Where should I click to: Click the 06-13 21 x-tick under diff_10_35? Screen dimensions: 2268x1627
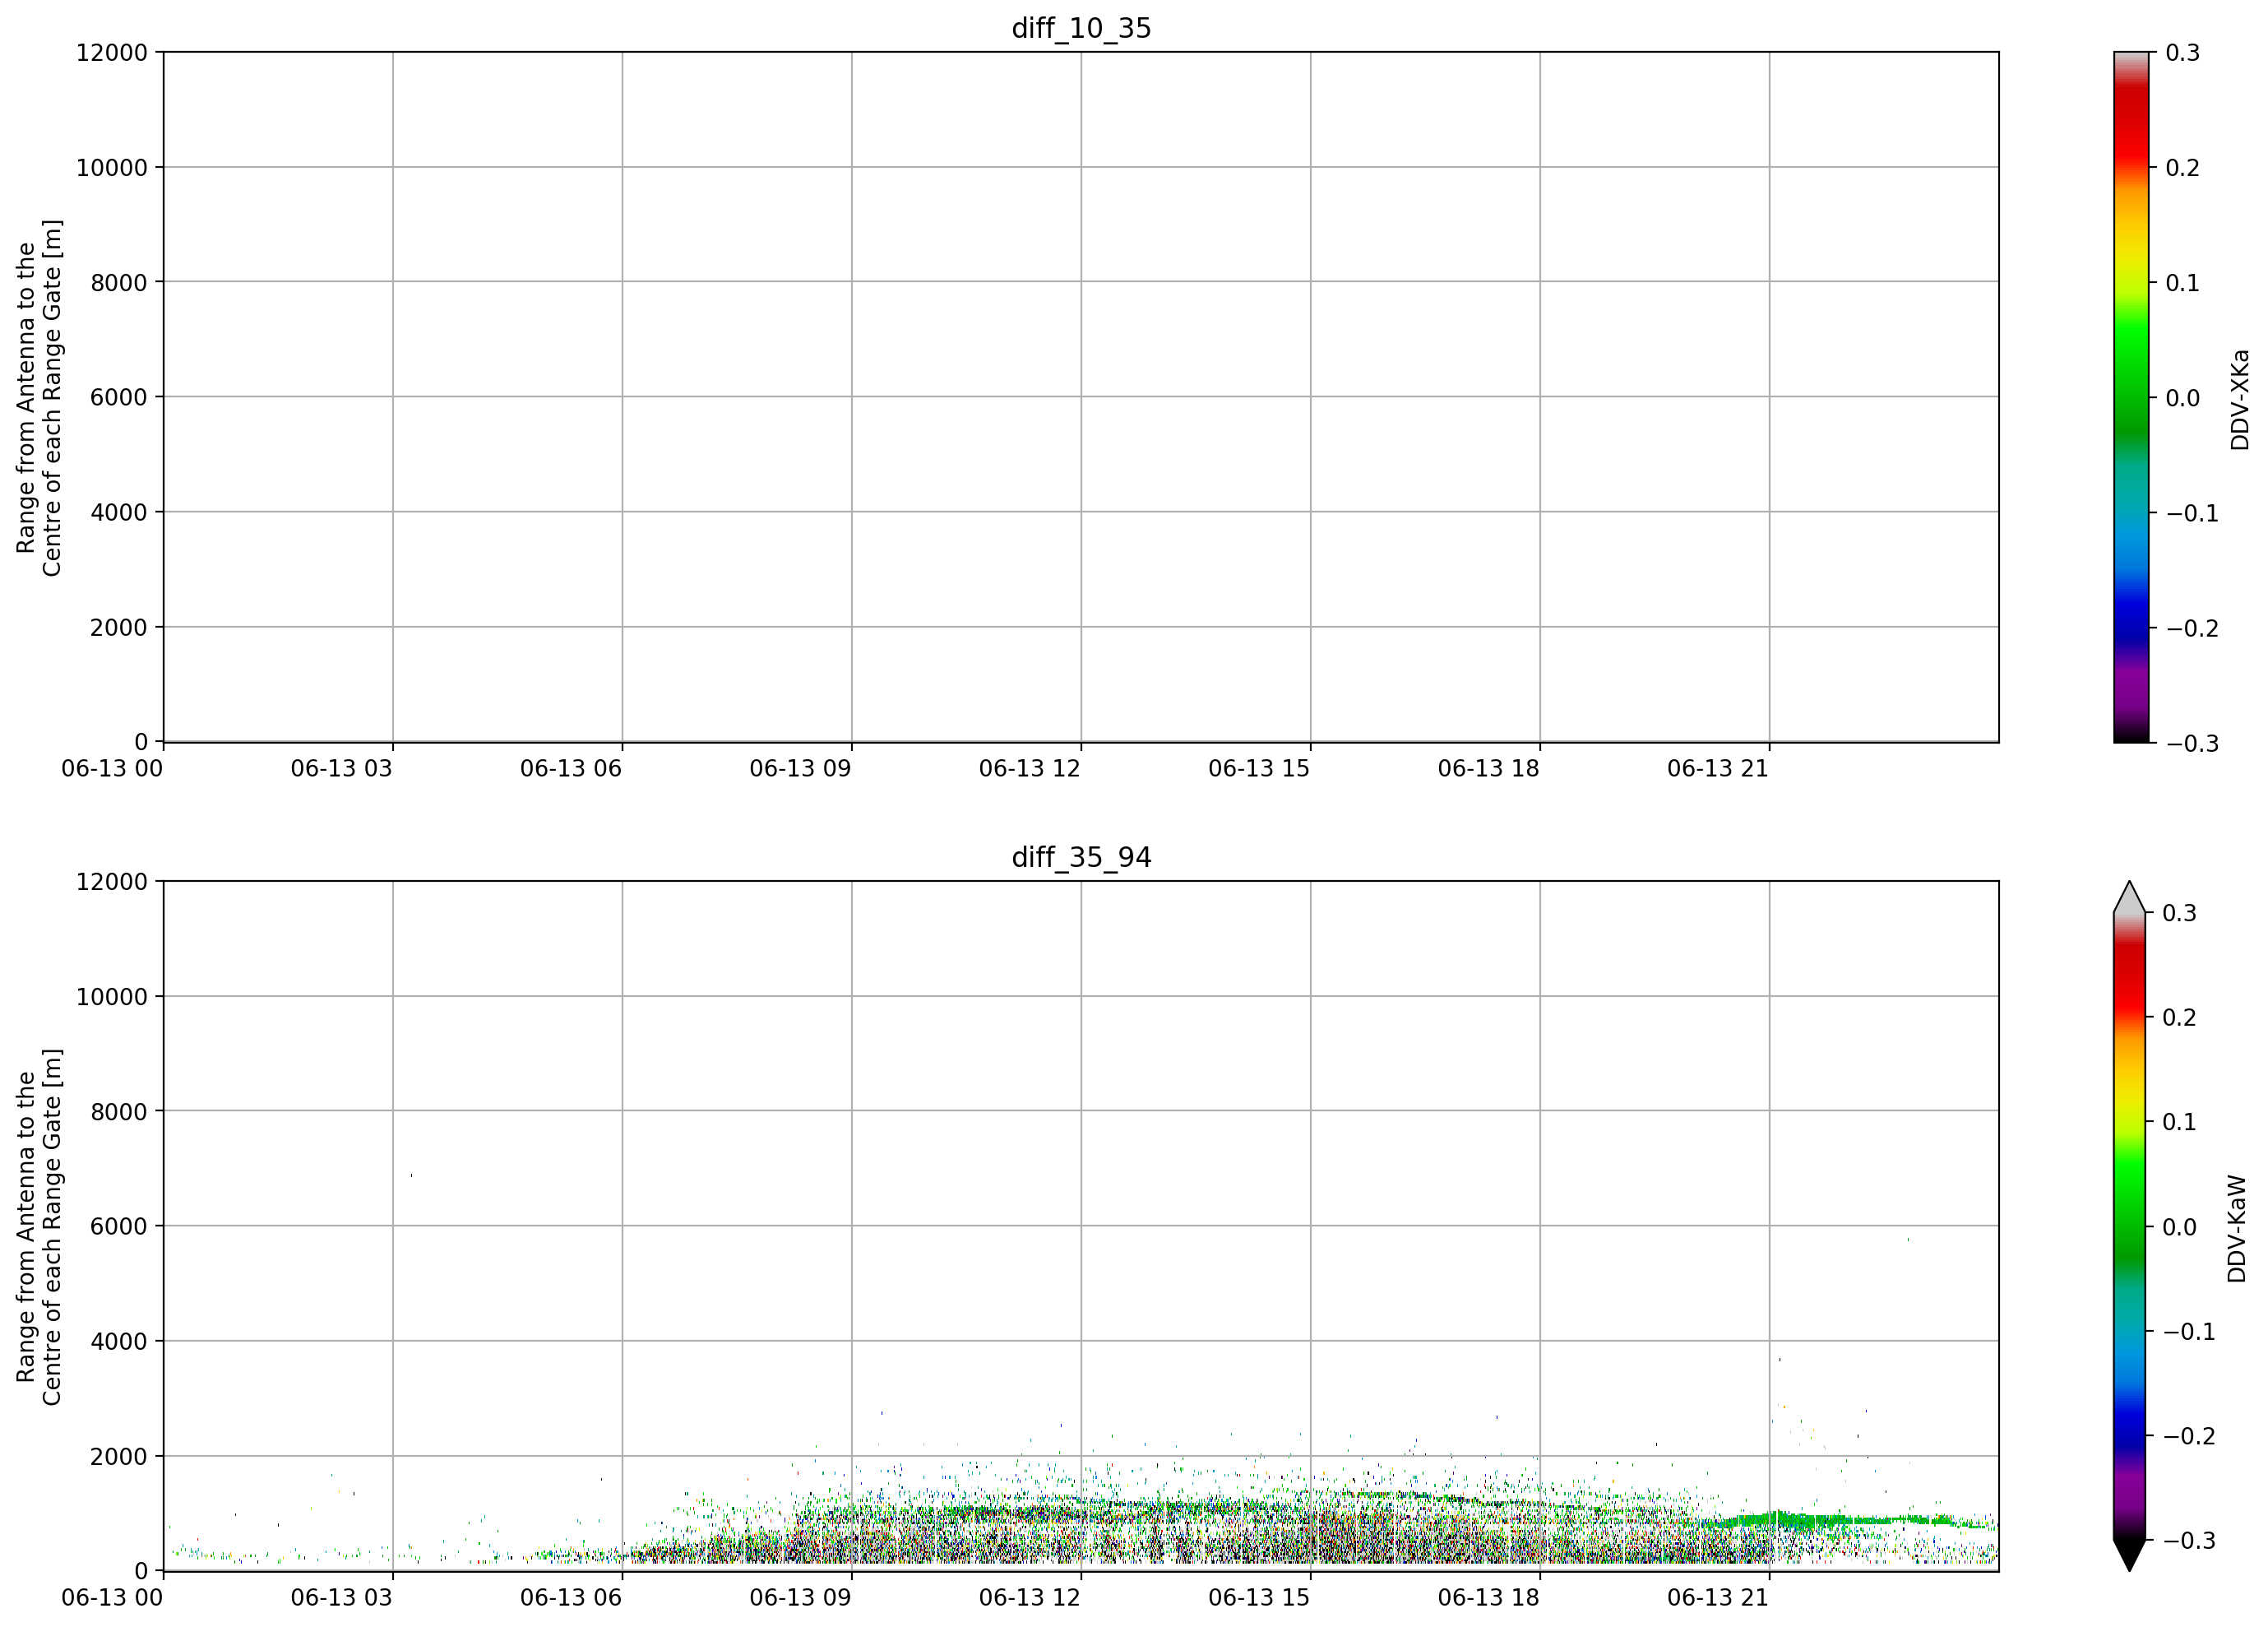pyautogui.click(x=1718, y=768)
